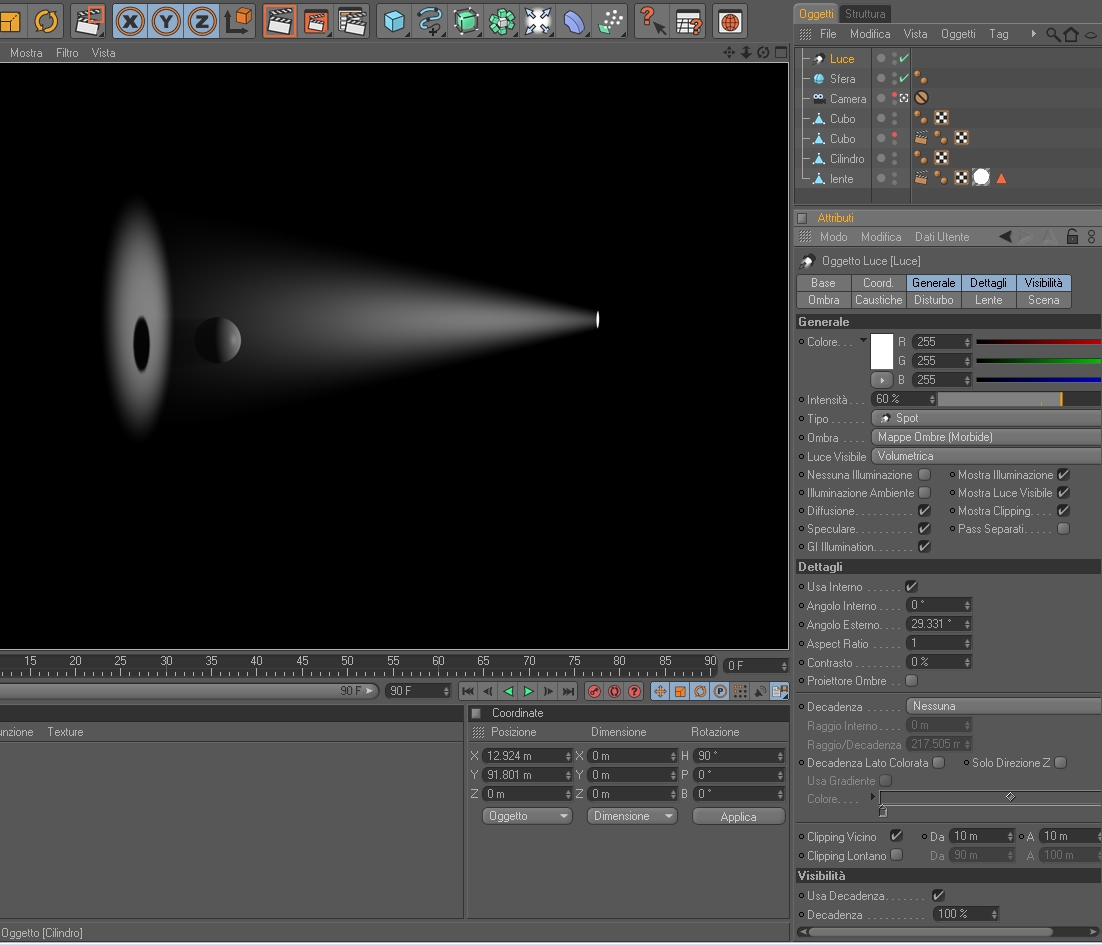Click the context help question-mark cursor icon
Image resolution: width=1102 pixels, height=945 pixels.
pos(652,21)
